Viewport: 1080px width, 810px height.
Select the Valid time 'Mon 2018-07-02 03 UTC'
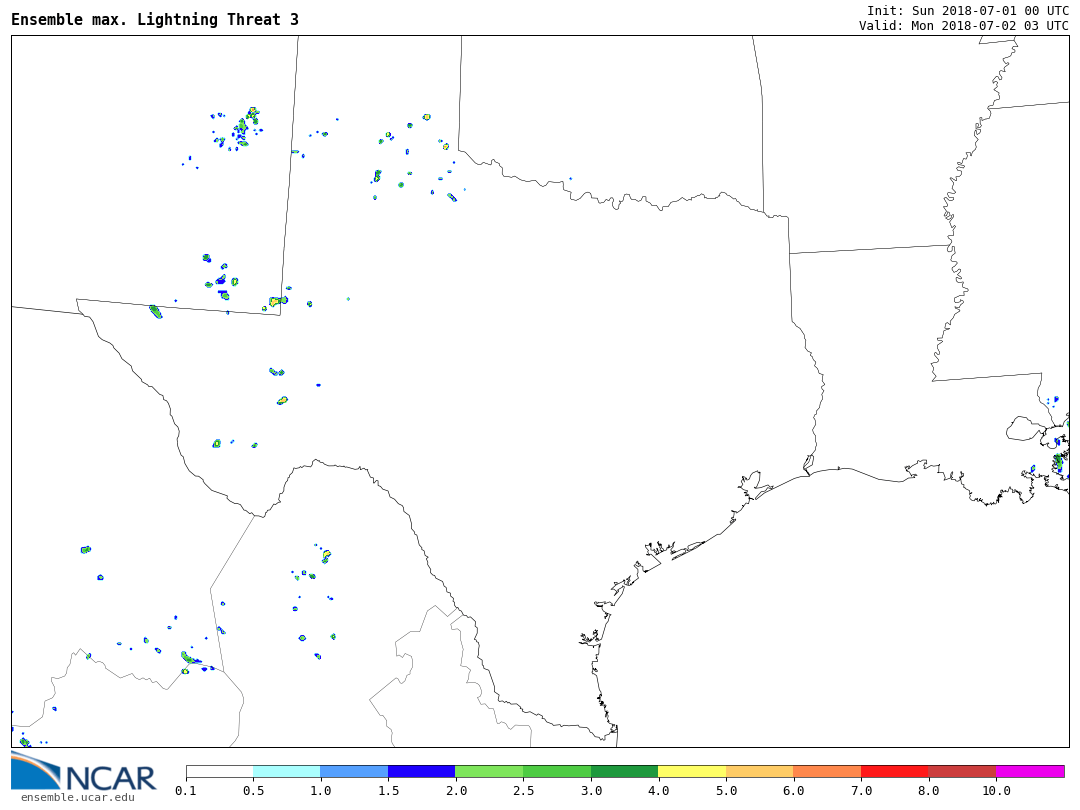(989, 26)
